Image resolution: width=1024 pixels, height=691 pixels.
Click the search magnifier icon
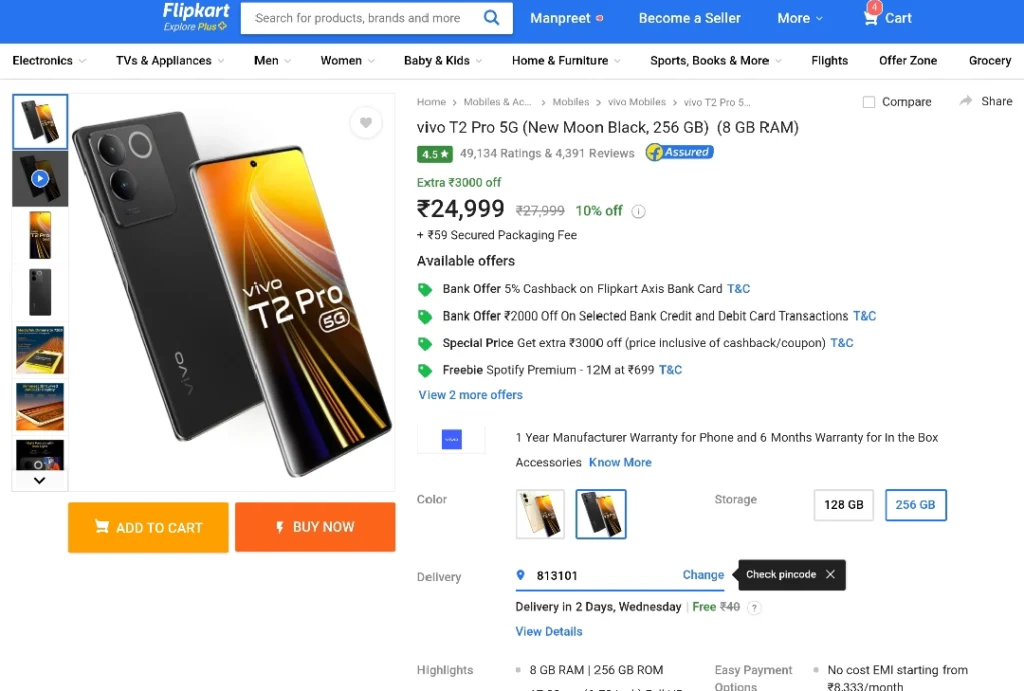pos(491,18)
